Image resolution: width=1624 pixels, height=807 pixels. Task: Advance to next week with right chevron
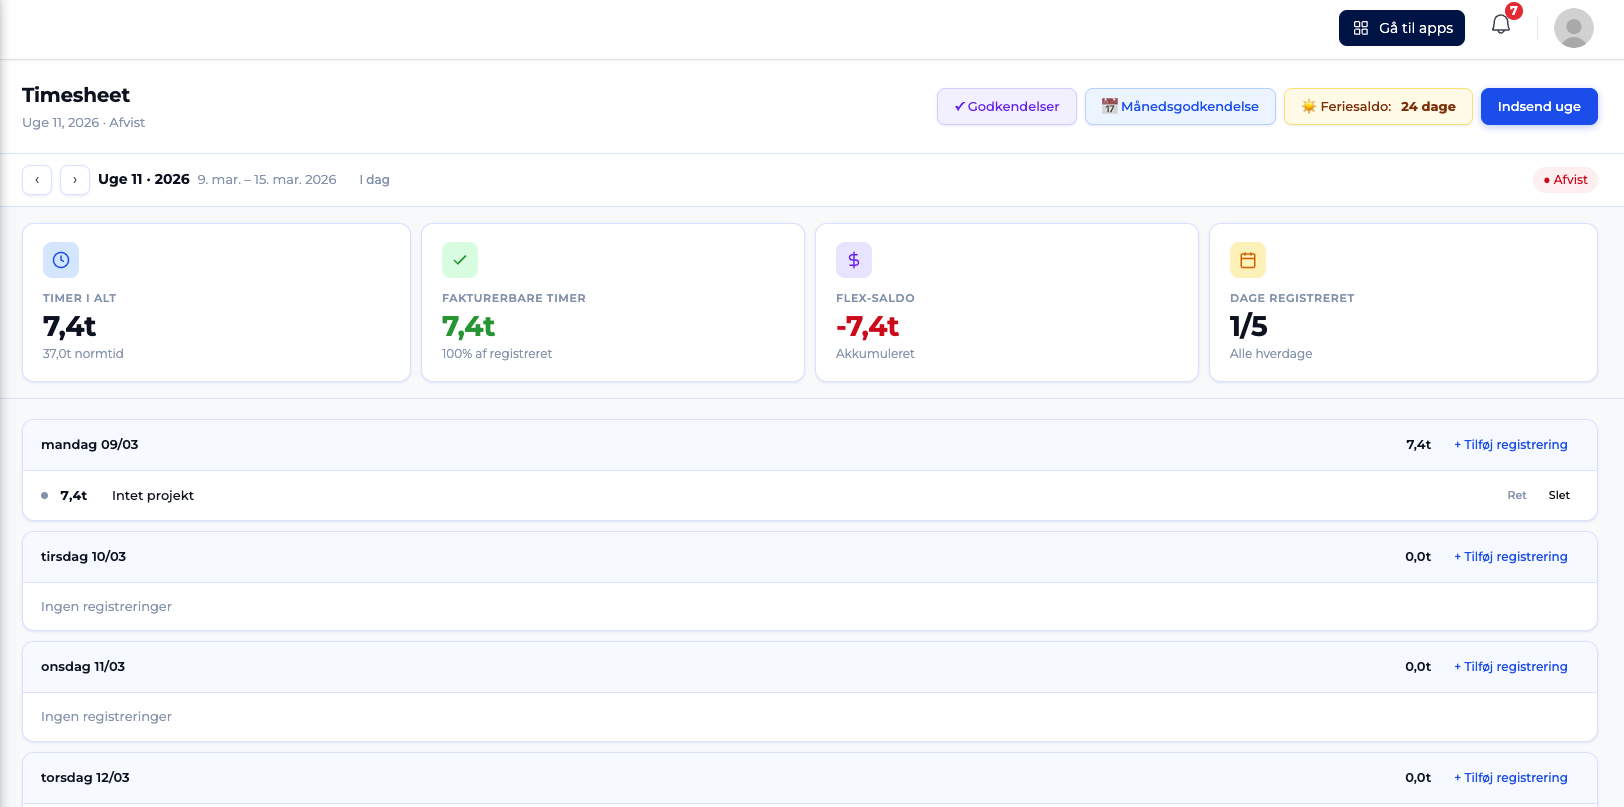[75, 180]
